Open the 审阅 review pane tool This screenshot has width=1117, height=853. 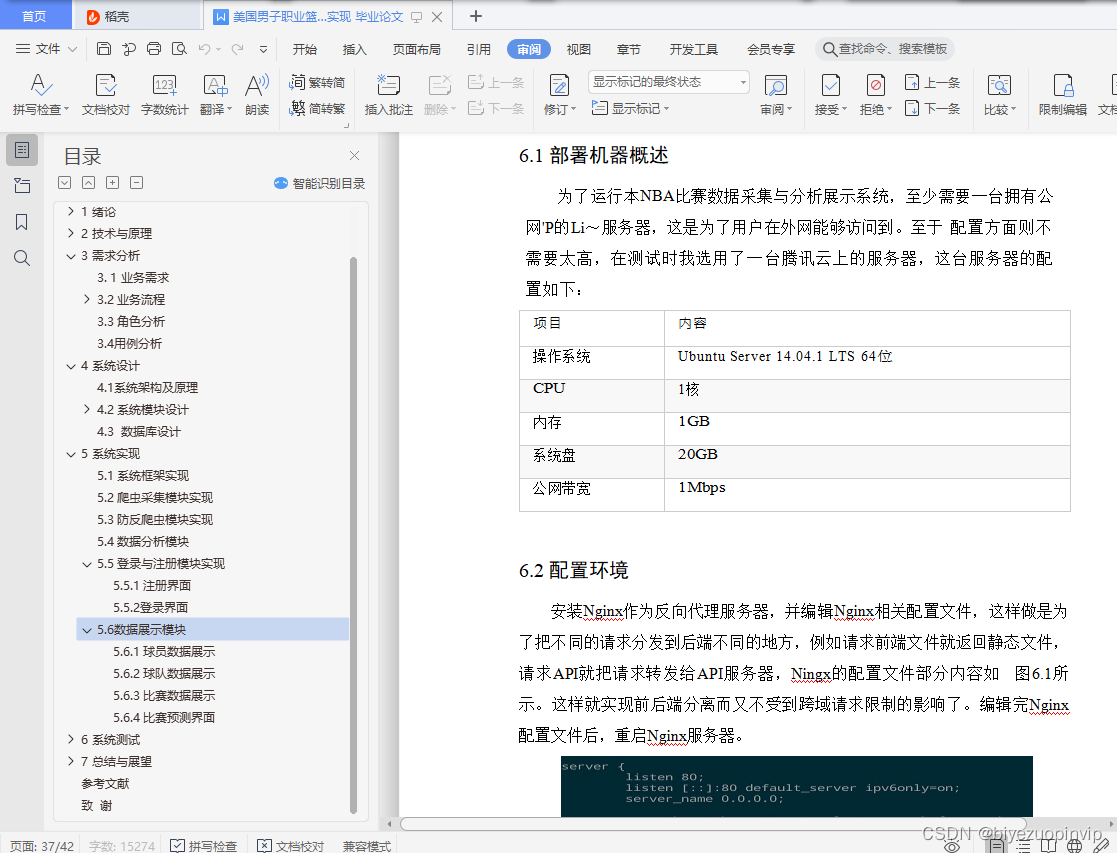tap(776, 95)
